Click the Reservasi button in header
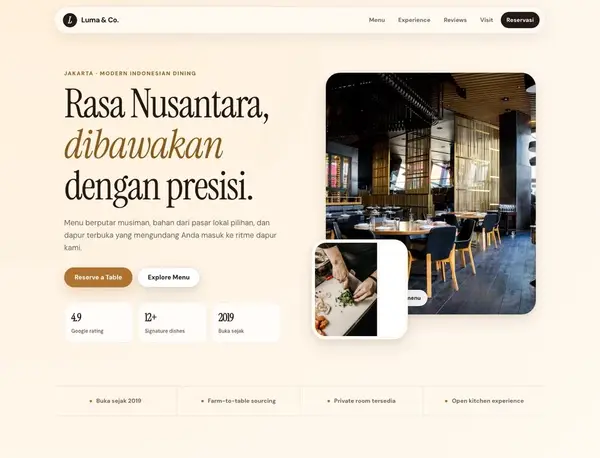Screen dimensions: 600x458 click(520, 20)
